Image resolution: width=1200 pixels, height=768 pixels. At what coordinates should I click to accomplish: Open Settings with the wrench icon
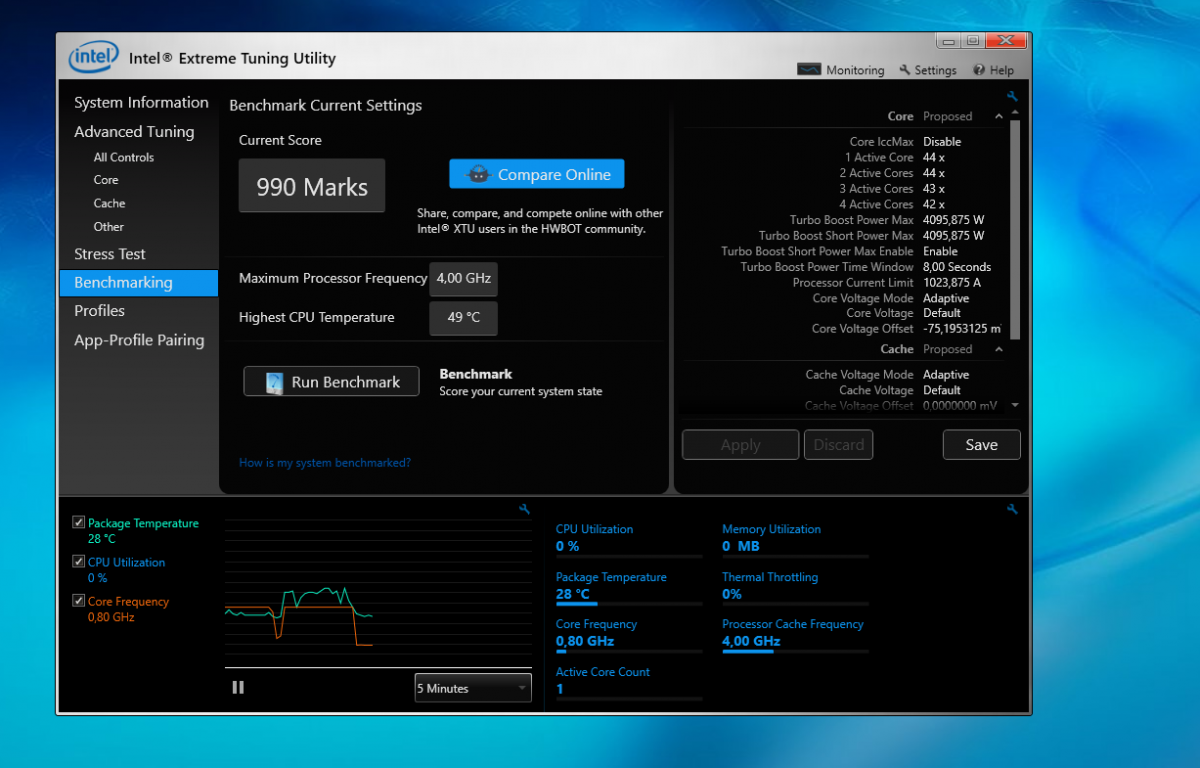click(905, 70)
